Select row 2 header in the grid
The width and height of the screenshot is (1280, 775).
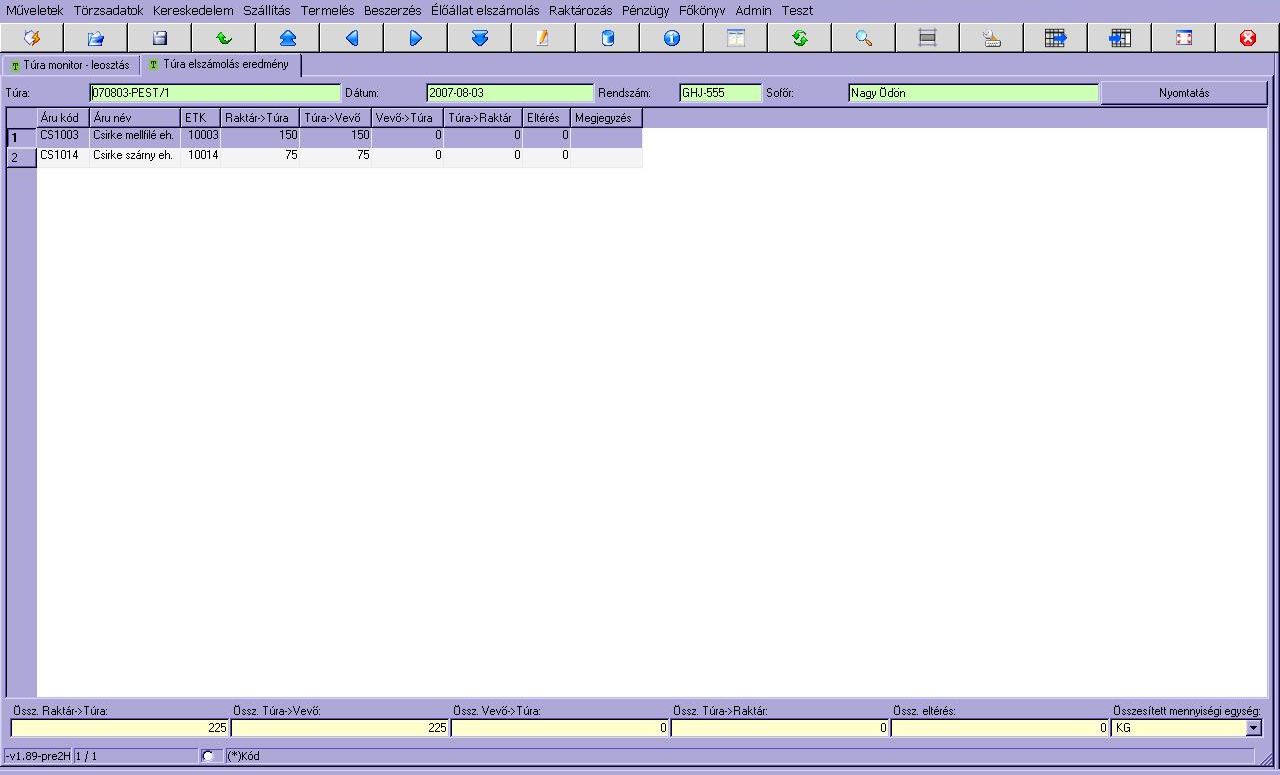21,157
